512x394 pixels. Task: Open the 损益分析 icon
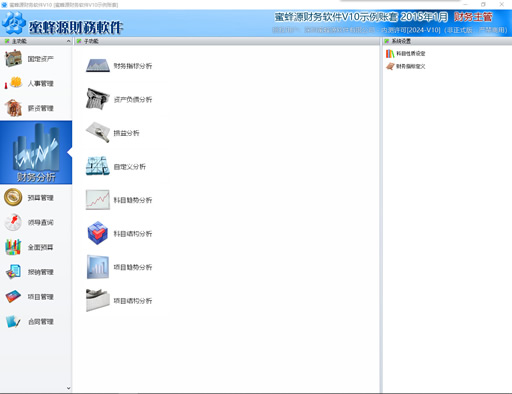(98, 133)
